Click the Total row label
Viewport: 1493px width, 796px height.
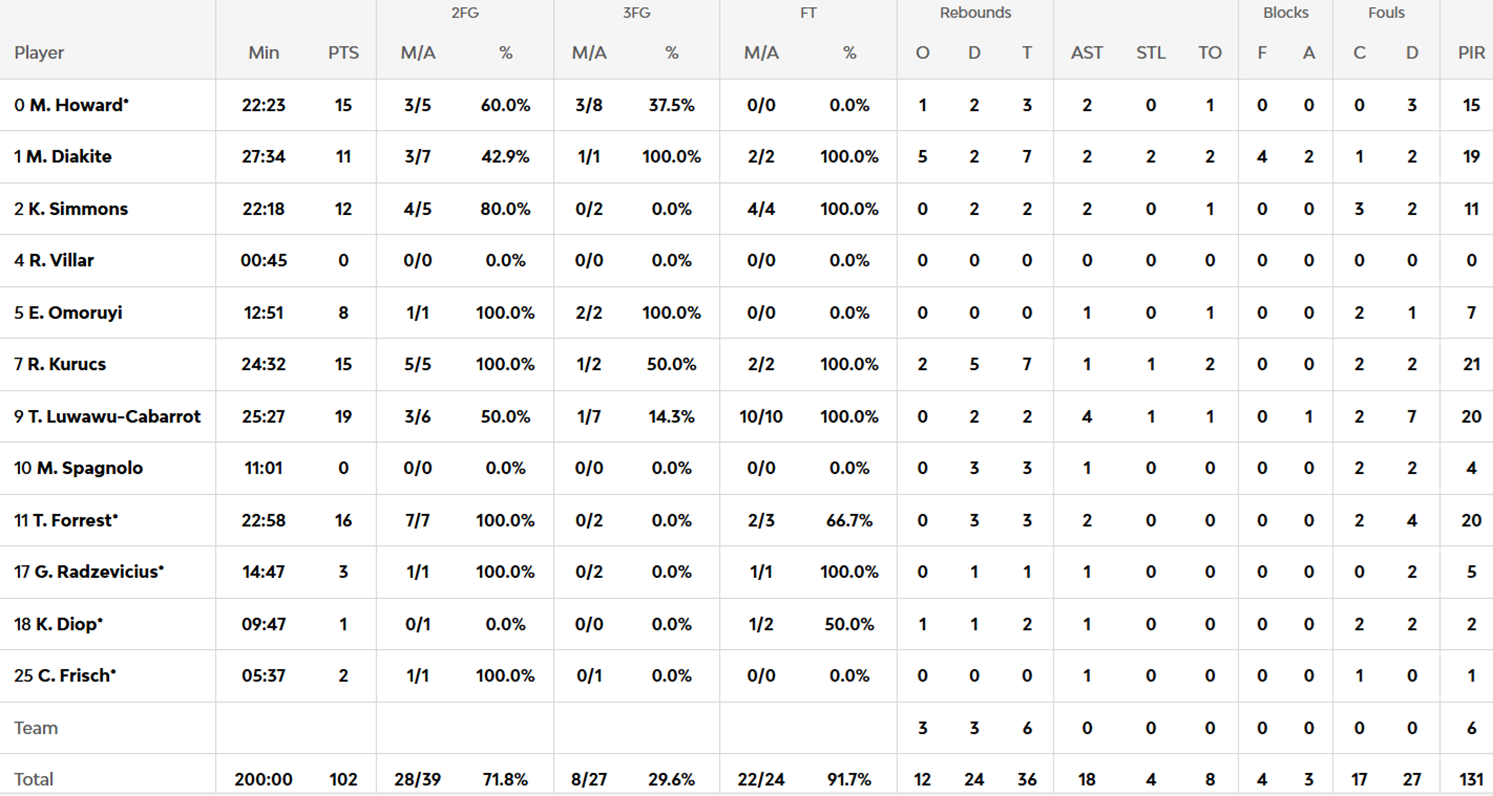point(34,779)
